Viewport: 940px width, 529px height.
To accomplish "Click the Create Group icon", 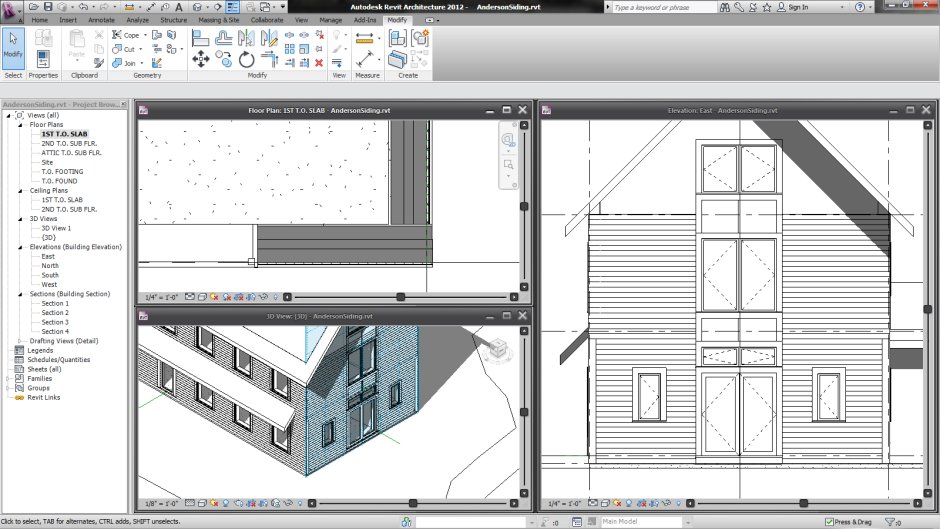I will tap(420, 38).
